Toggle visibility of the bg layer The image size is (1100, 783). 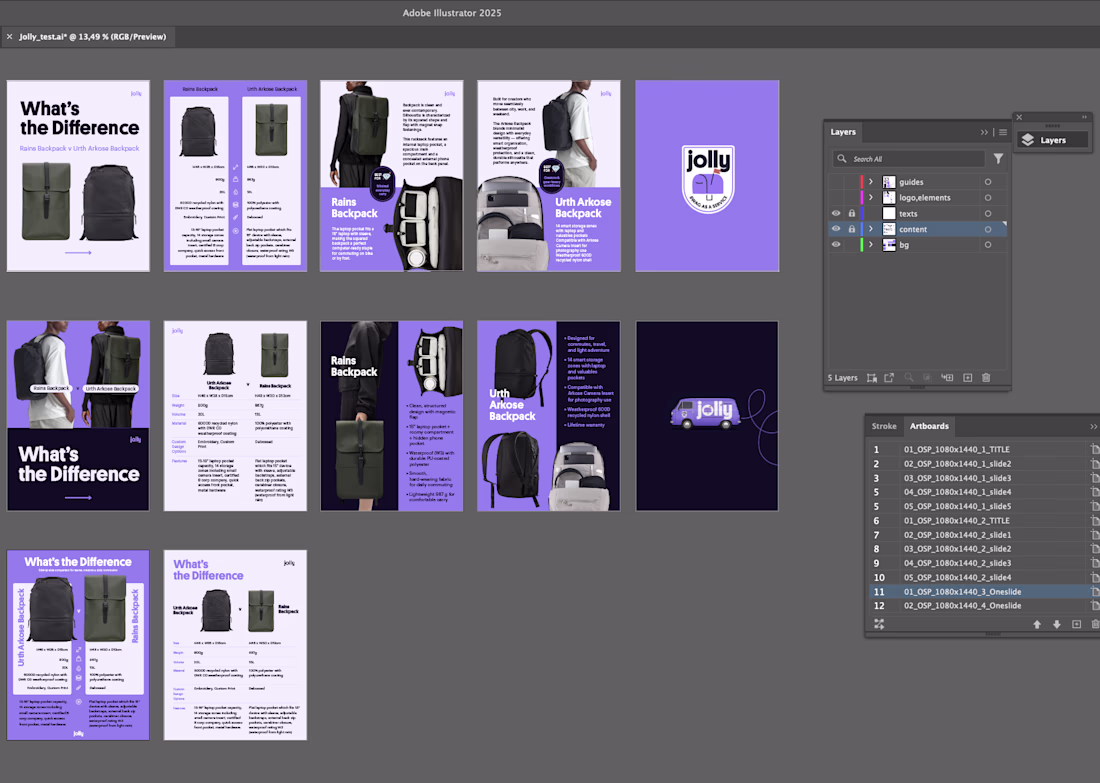click(836, 244)
